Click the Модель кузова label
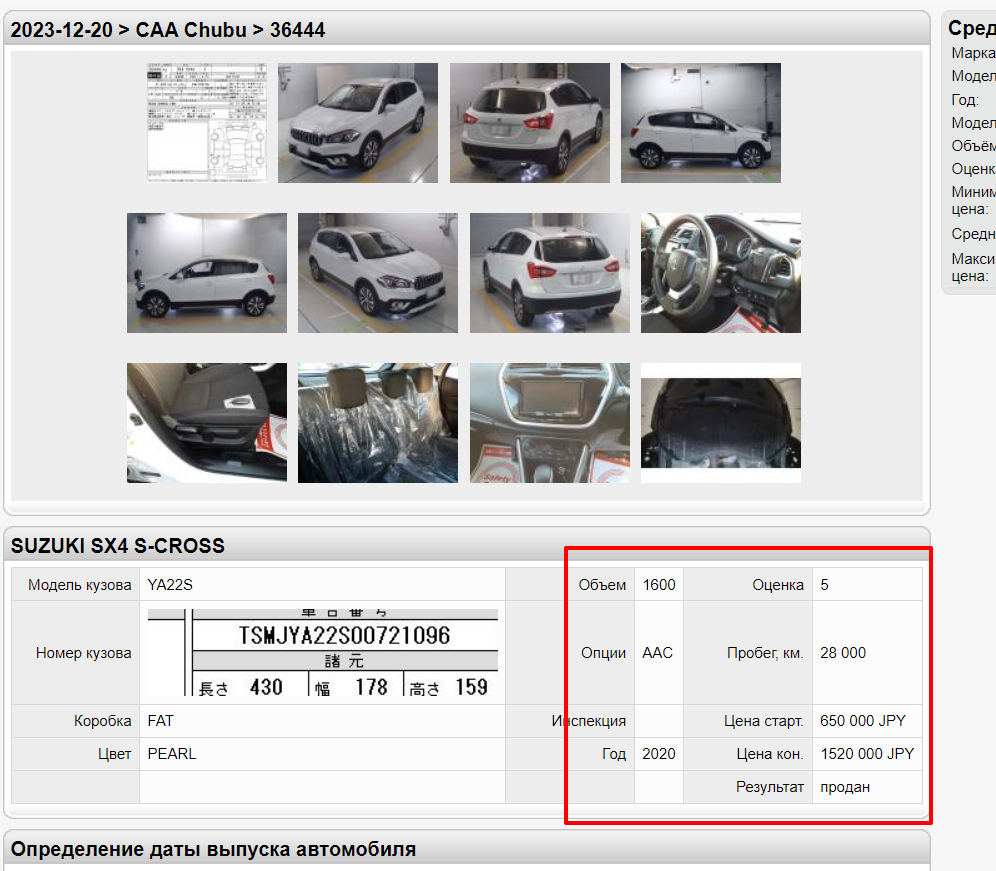 pyautogui.click(x=79, y=585)
